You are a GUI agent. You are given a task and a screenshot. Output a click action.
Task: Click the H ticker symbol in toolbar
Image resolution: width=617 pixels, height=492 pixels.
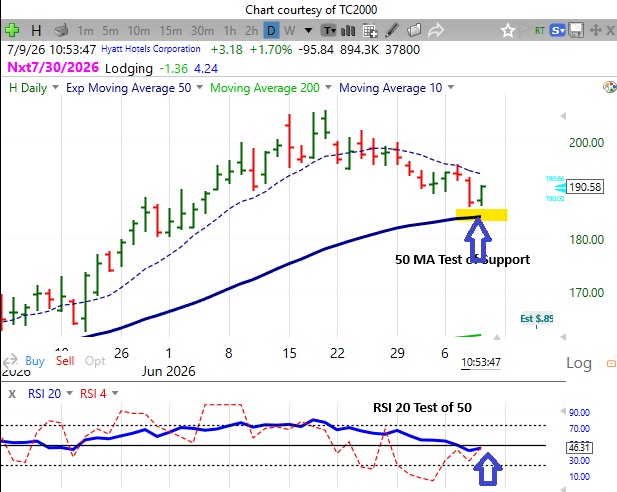[x=36, y=30]
